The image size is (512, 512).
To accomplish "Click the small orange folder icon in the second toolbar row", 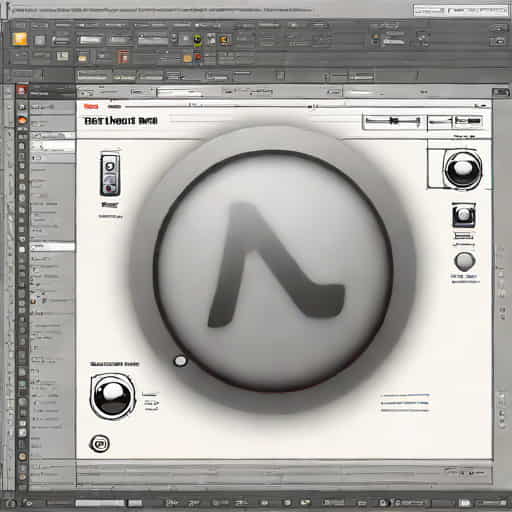I will click(188, 59).
